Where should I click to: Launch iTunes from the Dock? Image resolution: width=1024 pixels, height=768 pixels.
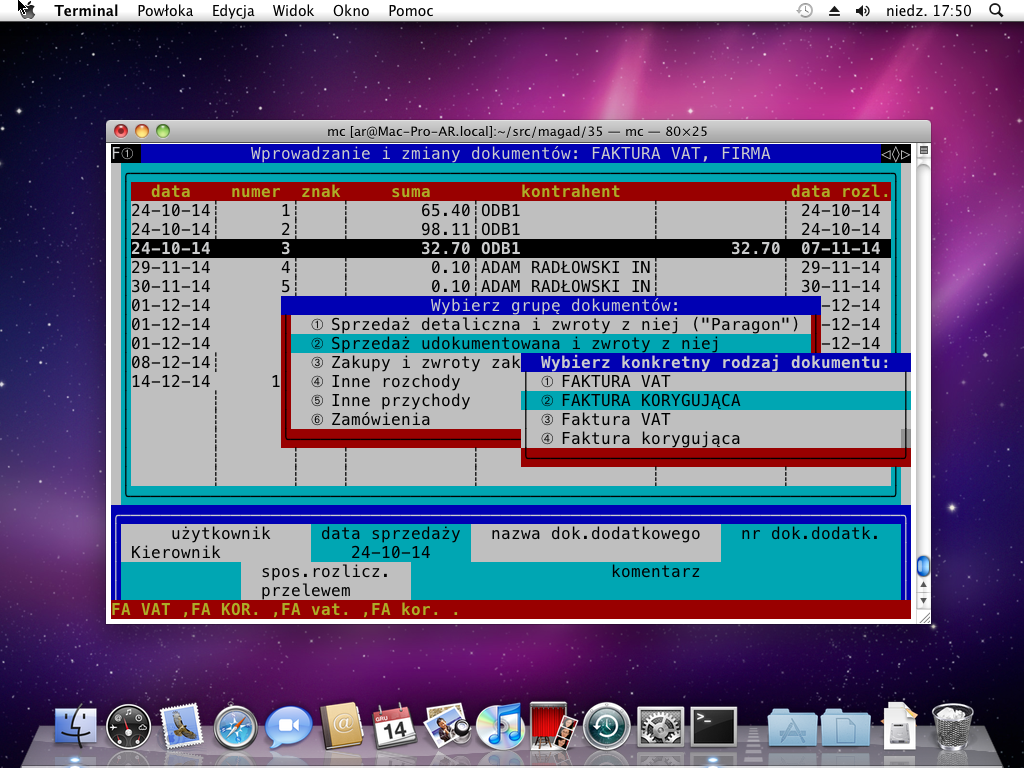pos(502,725)
